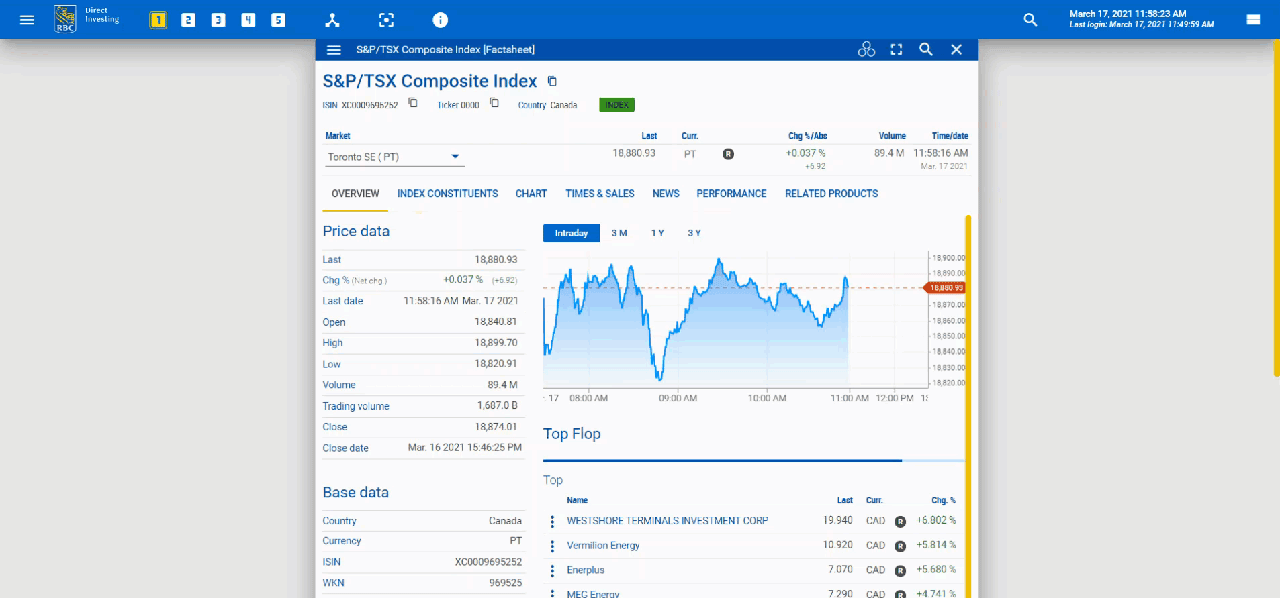The height and width of the screenshot is (598, 1280).
Task: Search within the factsheet panel
Action: pyautogui.click(x=926, y=50)
